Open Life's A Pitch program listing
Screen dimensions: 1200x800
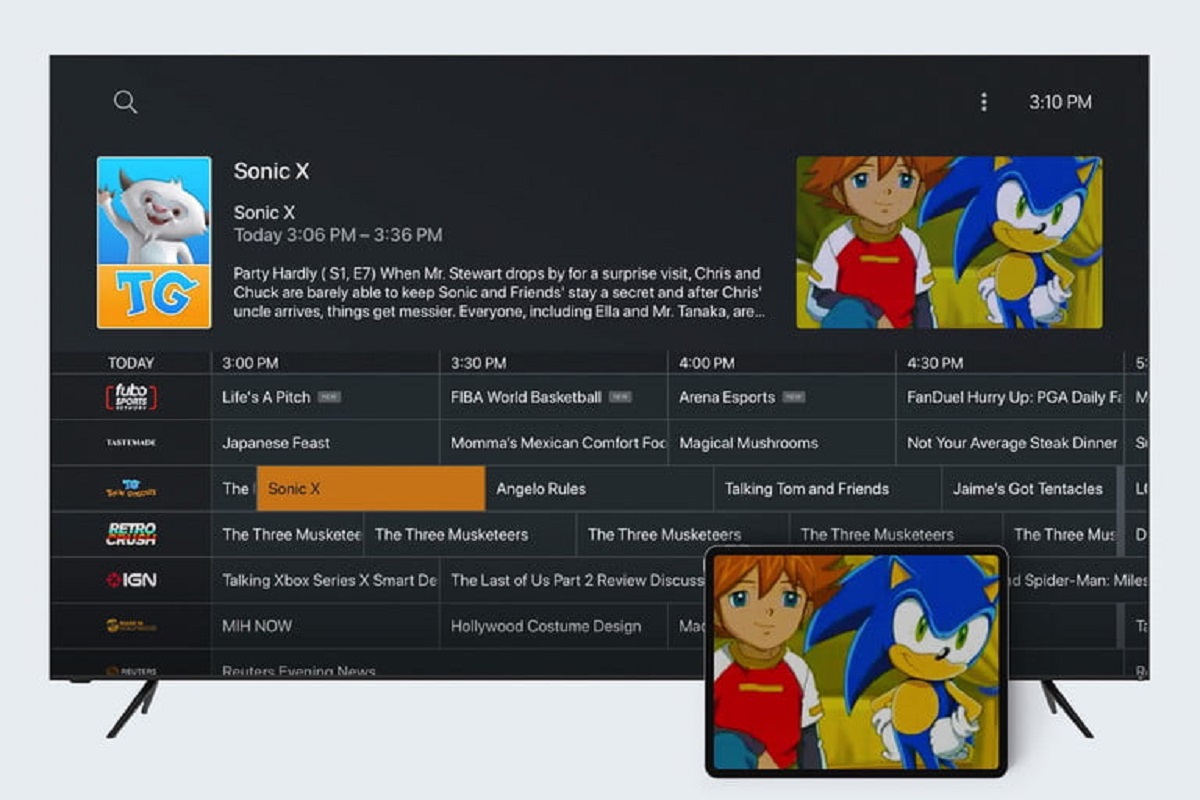[324, 397]
